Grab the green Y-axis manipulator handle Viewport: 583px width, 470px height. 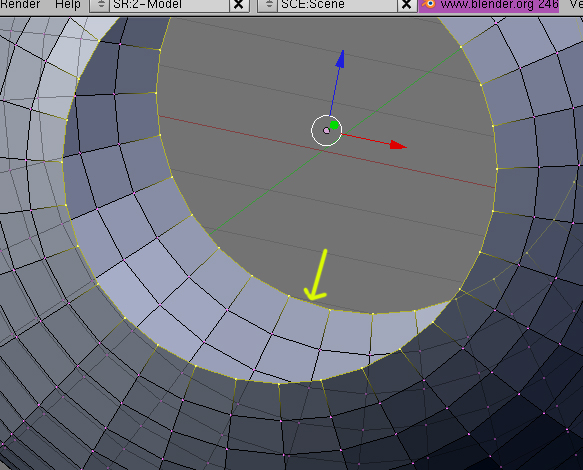[x=334, y=125]
